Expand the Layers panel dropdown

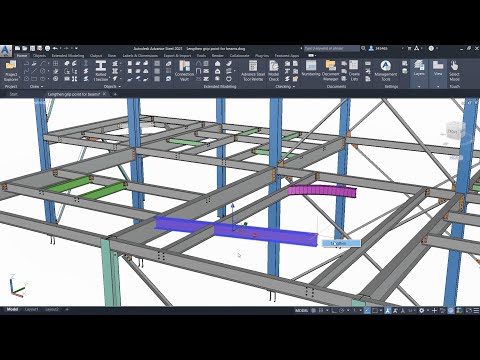point(419,86)
